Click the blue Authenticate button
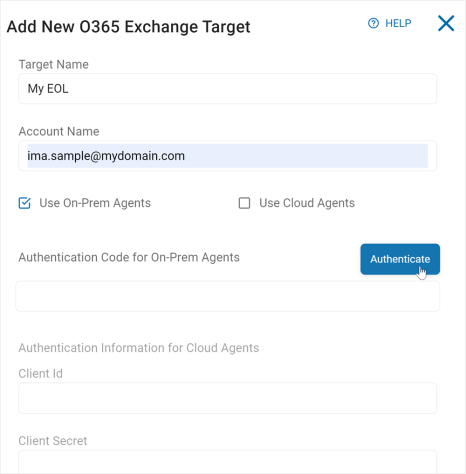This screenshot has height=474, width=466. pos(400,259)
